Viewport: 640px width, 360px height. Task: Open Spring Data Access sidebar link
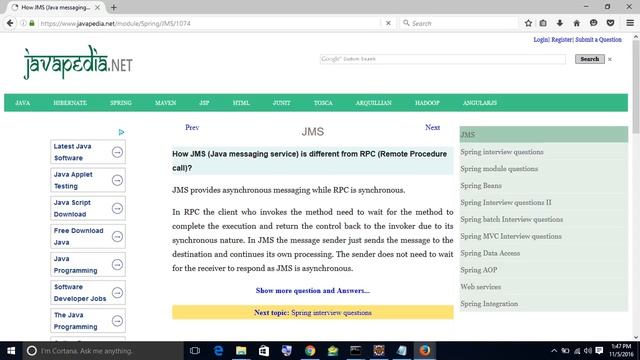(x=490, y=253)
